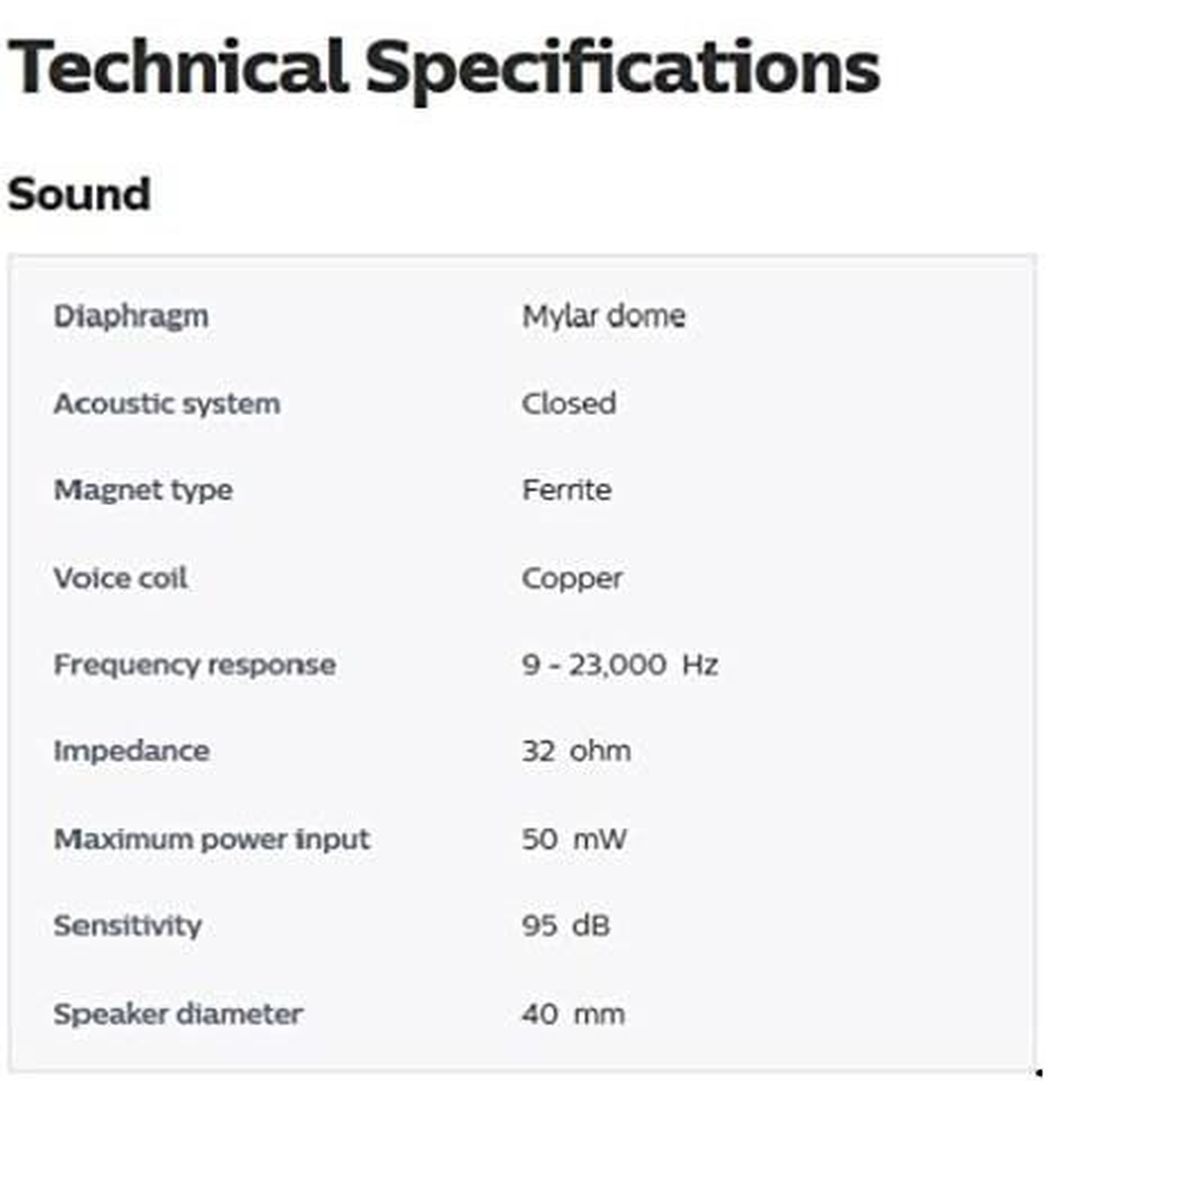Viewport: 1200px width, 1200px height.
Task: Select the Impedance label
Action: (x=131, y=751)
